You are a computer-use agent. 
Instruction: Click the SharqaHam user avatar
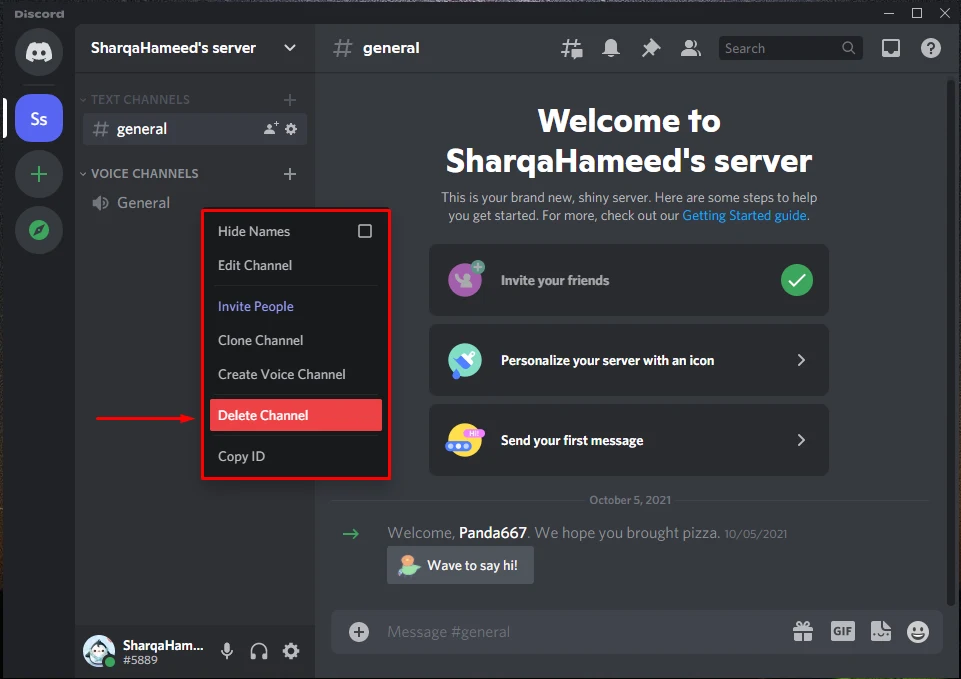click(99, 650)
